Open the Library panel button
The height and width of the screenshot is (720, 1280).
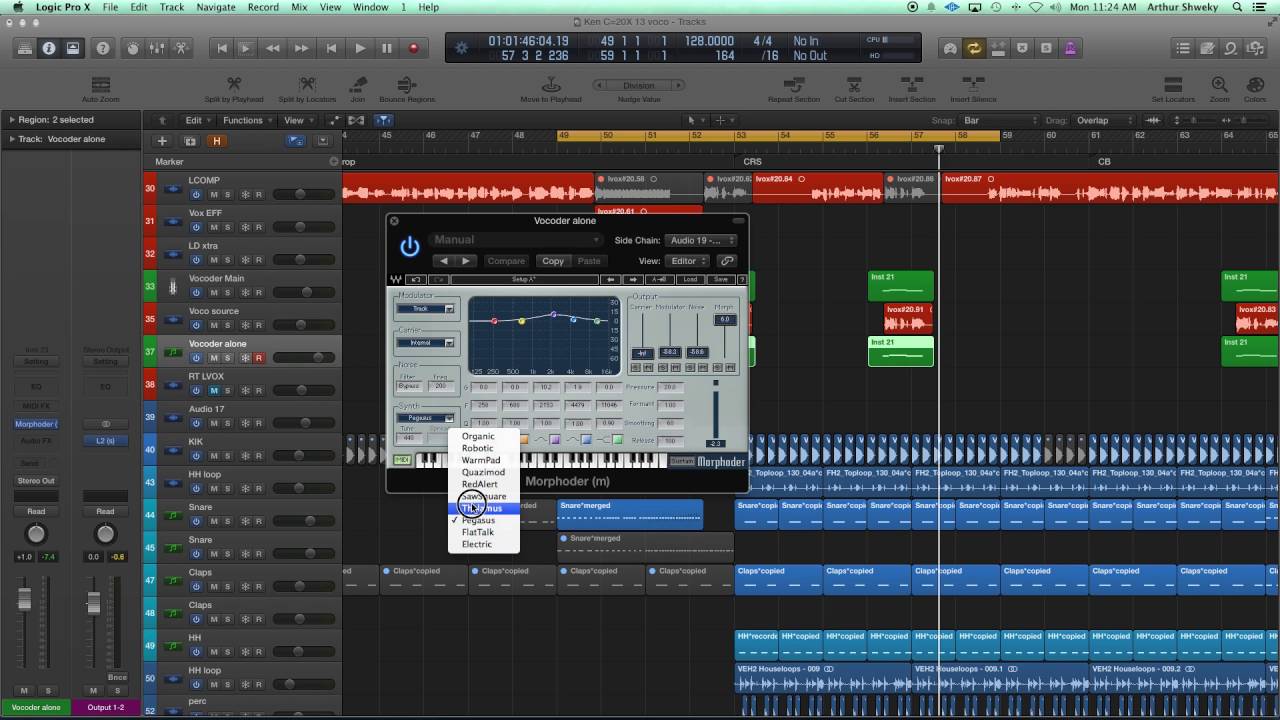coord(24,48)
